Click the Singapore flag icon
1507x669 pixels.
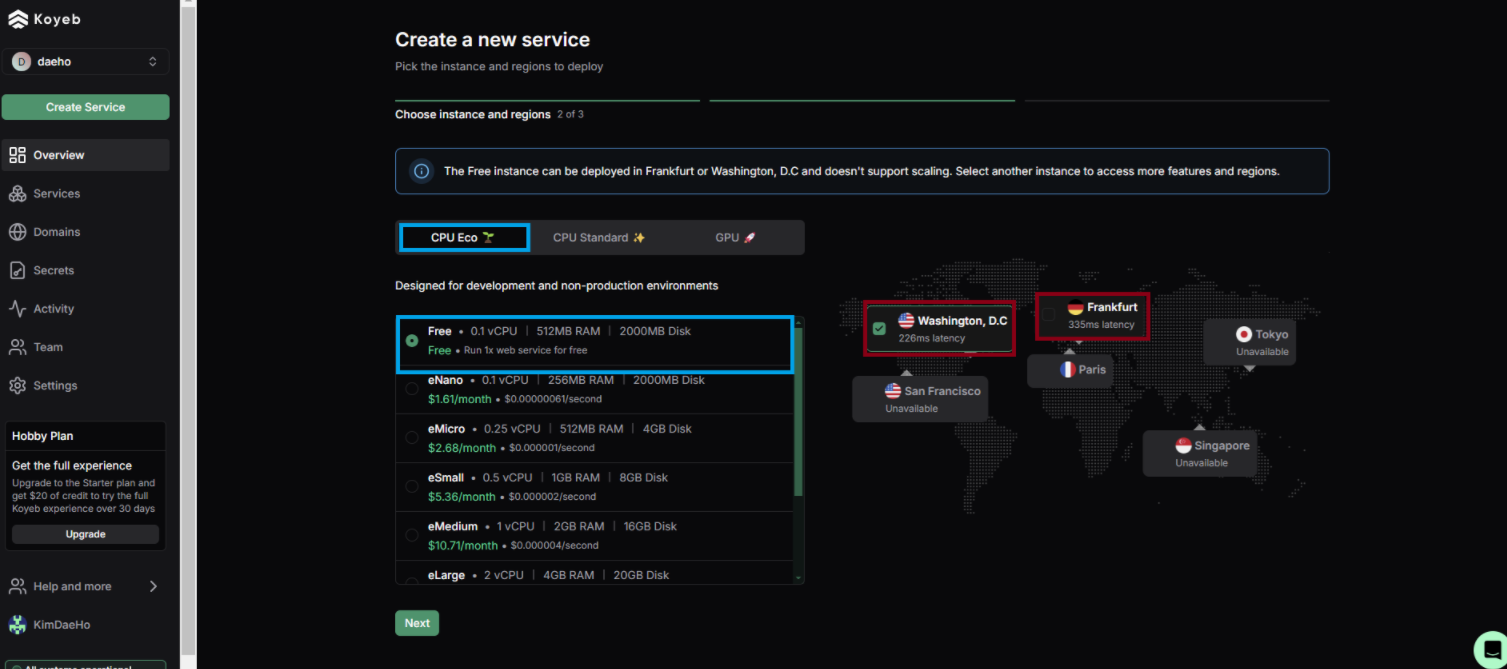[x=1183, y=446]
